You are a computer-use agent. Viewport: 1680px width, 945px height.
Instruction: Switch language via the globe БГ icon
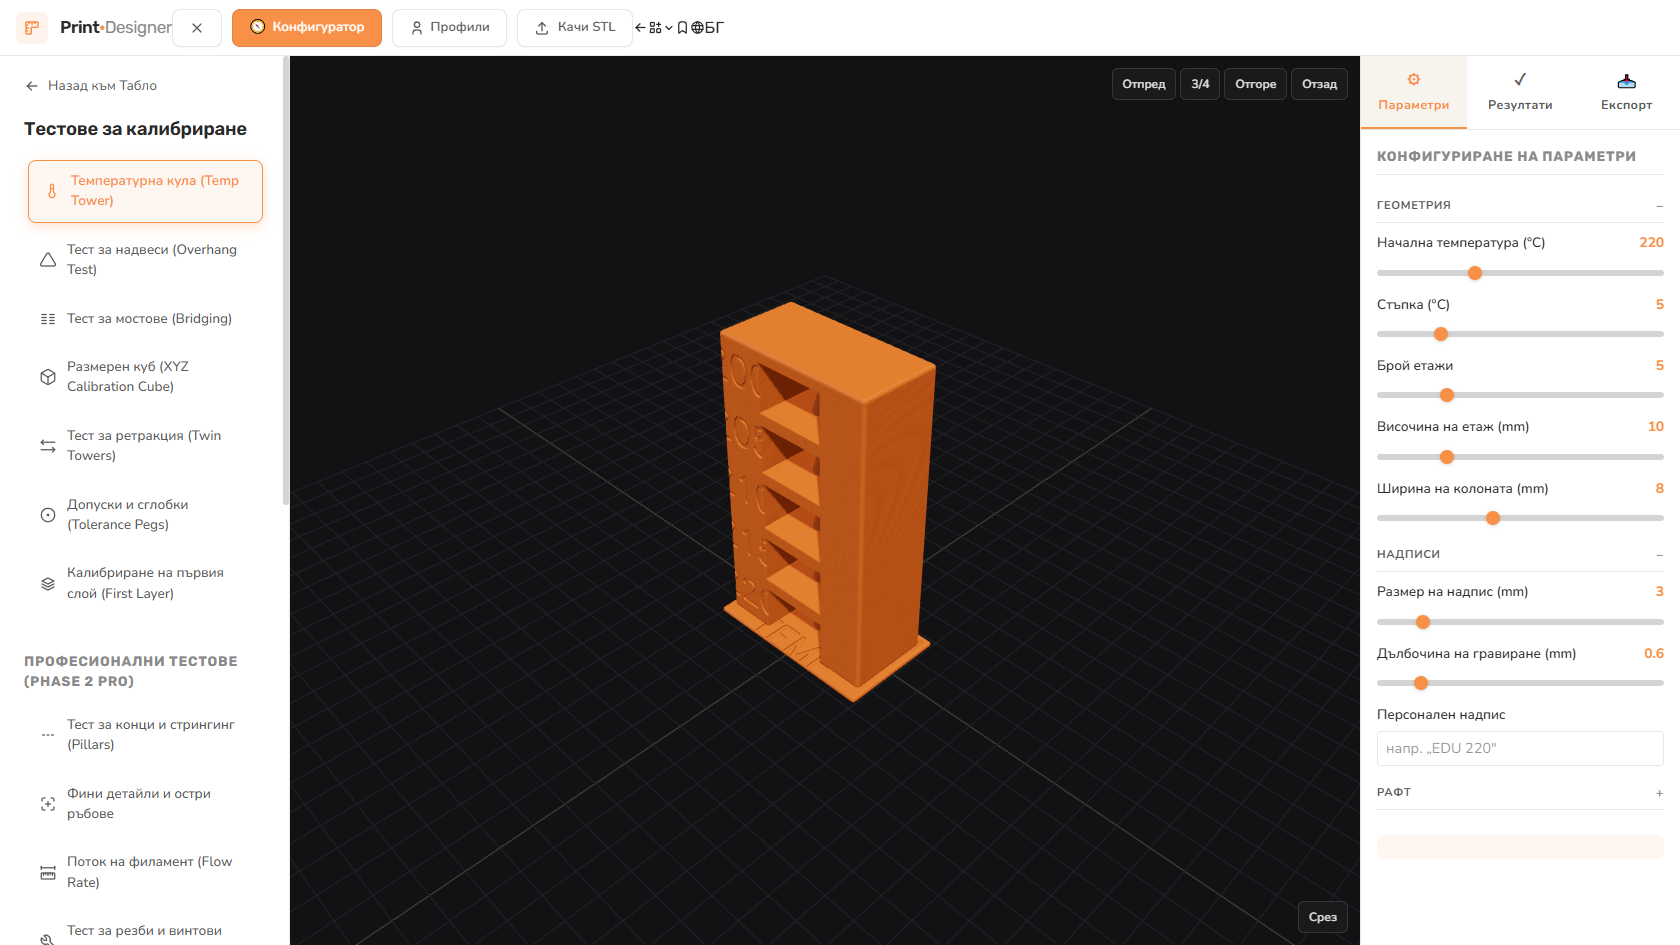pos(707,28)
